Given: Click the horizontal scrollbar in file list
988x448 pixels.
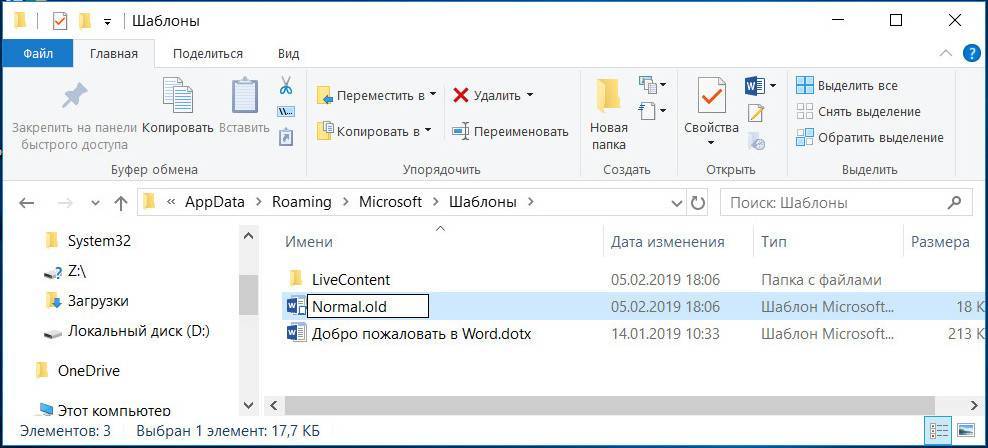Looking at the screenshot, I should [600, 405].
